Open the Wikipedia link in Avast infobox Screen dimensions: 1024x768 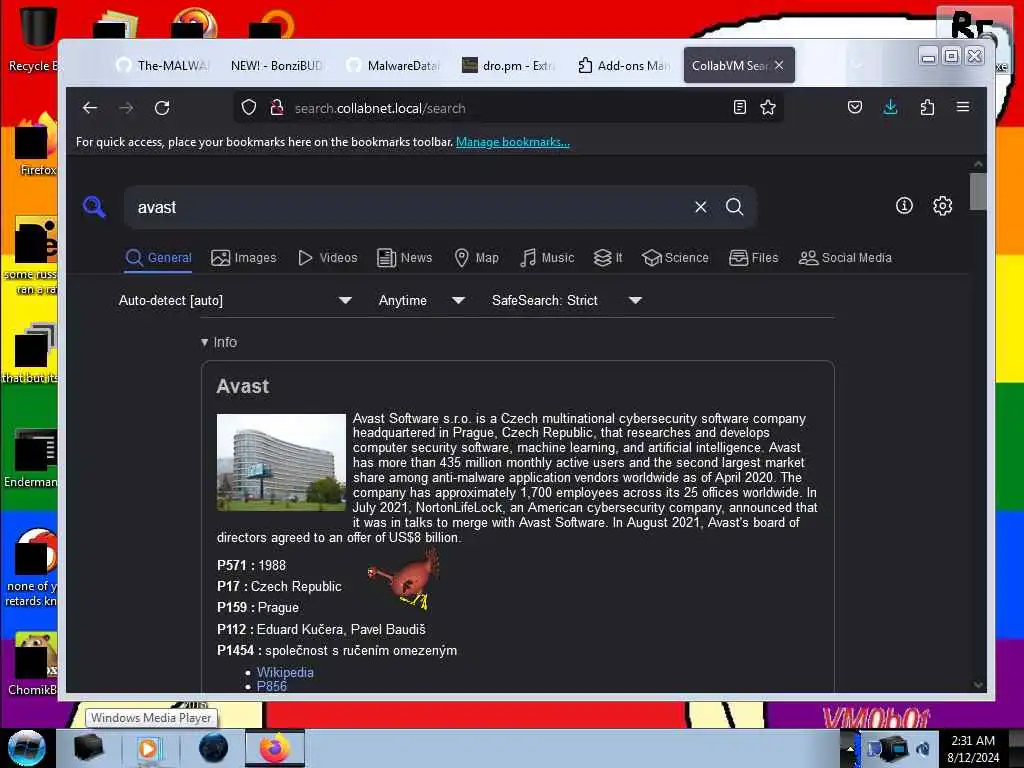click(x=285, y=672)
